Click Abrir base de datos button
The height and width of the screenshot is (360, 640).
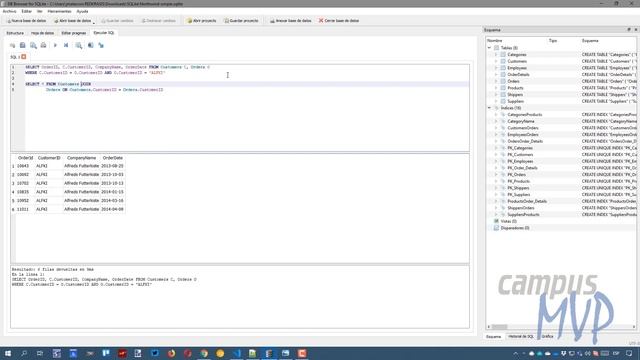point(72,20)
